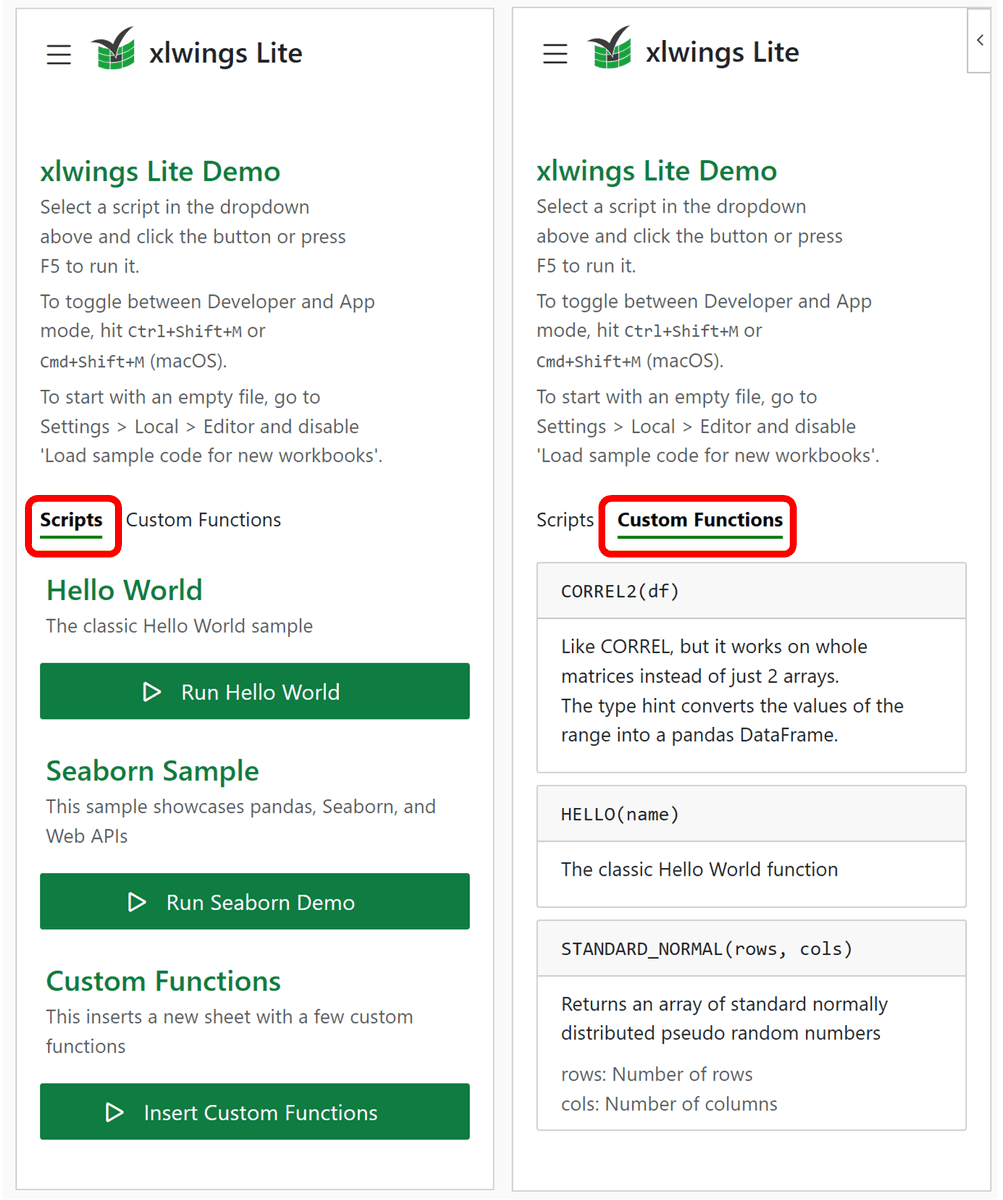Click 'The classic Hello World sample' text
1003x1200 pixels.
point(179,627)
